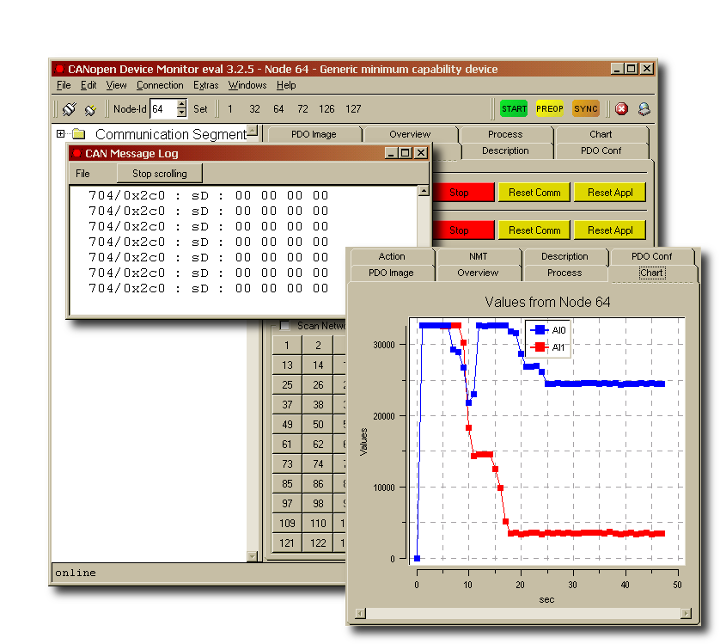Screen dimensions: 720x644
Task: Open the Windows menu
Action: (247, 85)
